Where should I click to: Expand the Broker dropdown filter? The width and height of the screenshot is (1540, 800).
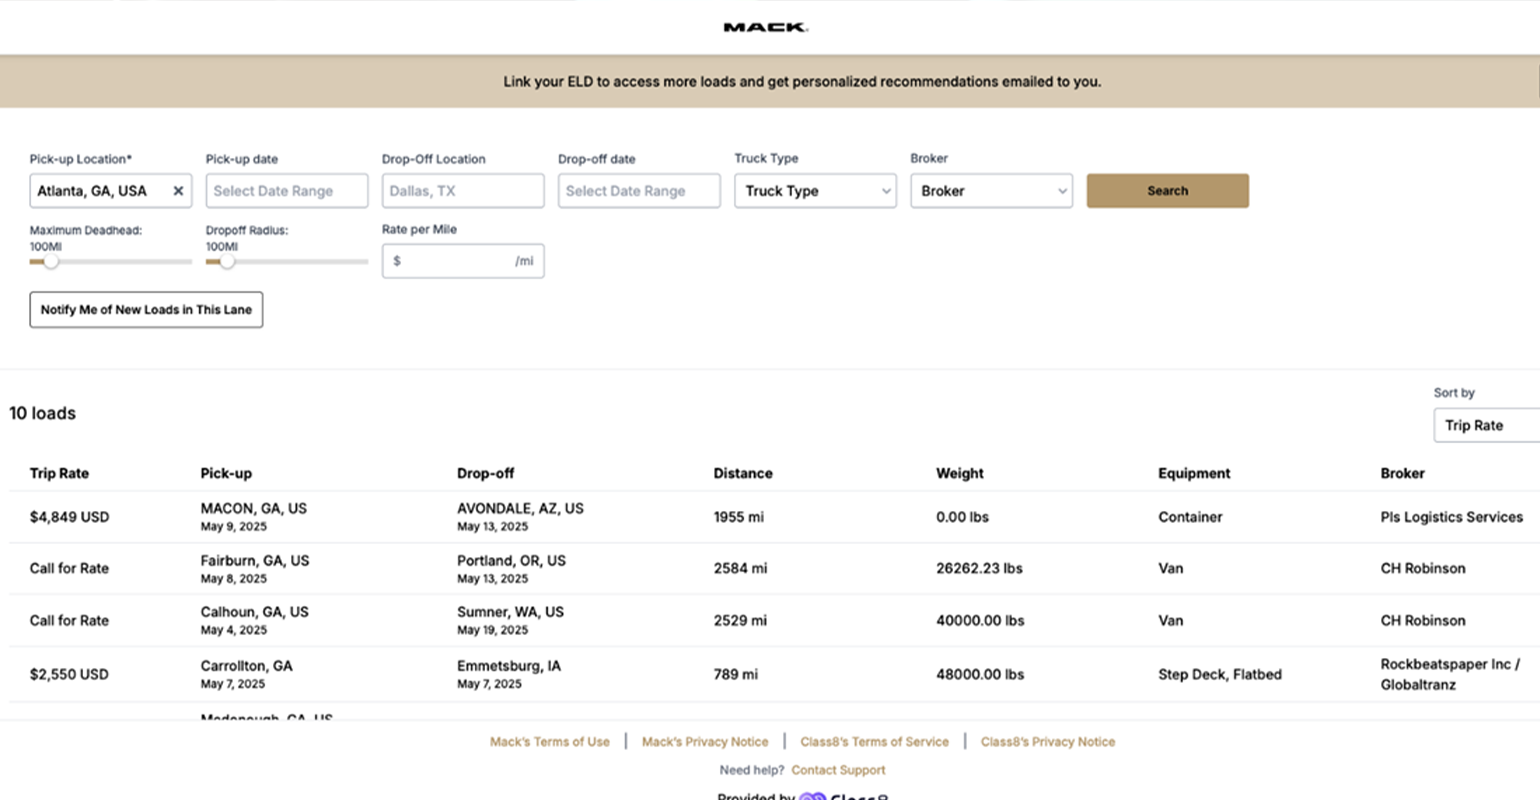point(991,191)
